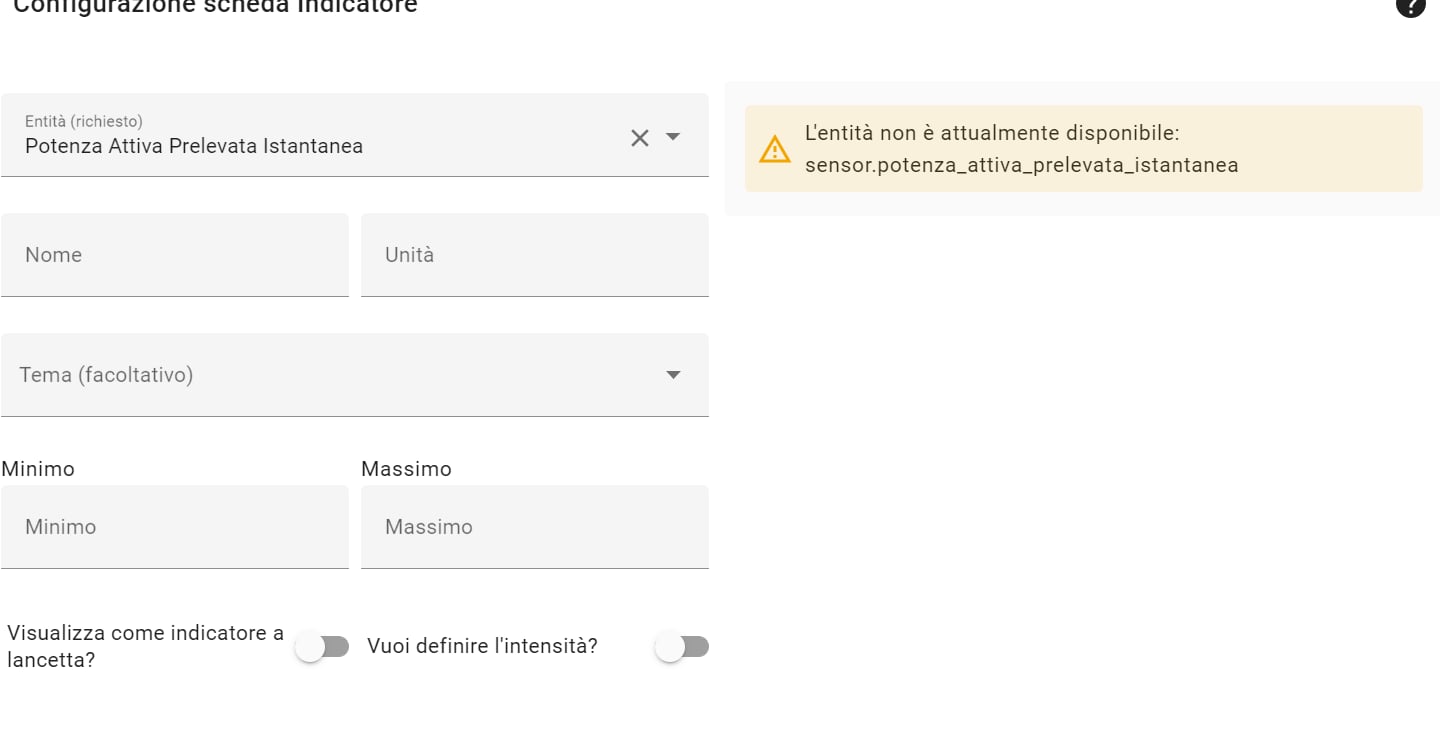Enable 'Visualizza come indicatore a lancetta' switch
The width and height of the screenshot is (1440, 733).
(322, 647)
